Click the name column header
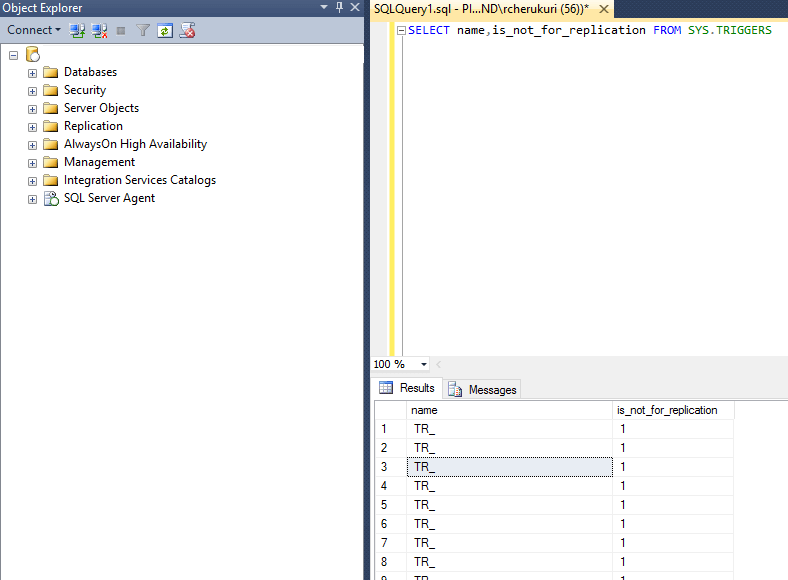 click(509, 410)
